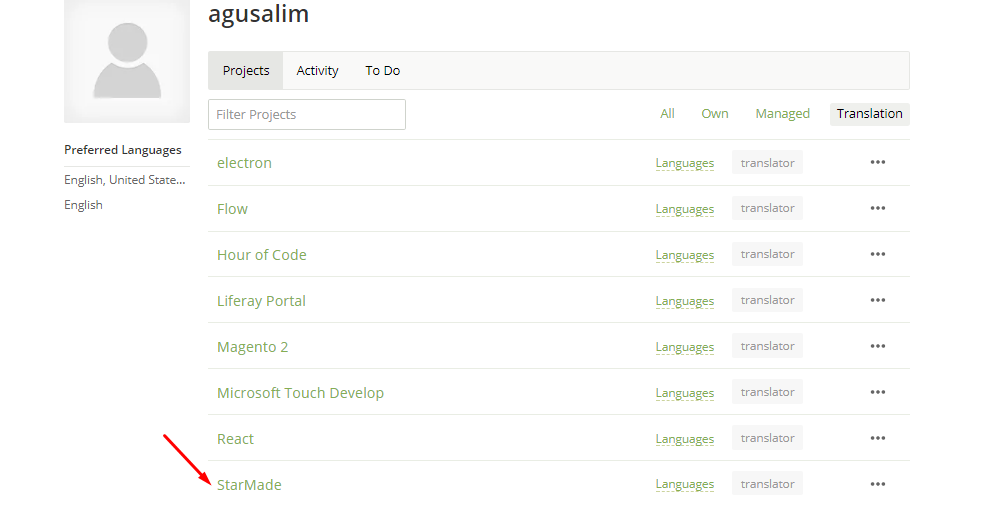This screenshot has height=505, width=982.
Task: Switch to the Activity tab
Action: [x=318, y=71]
